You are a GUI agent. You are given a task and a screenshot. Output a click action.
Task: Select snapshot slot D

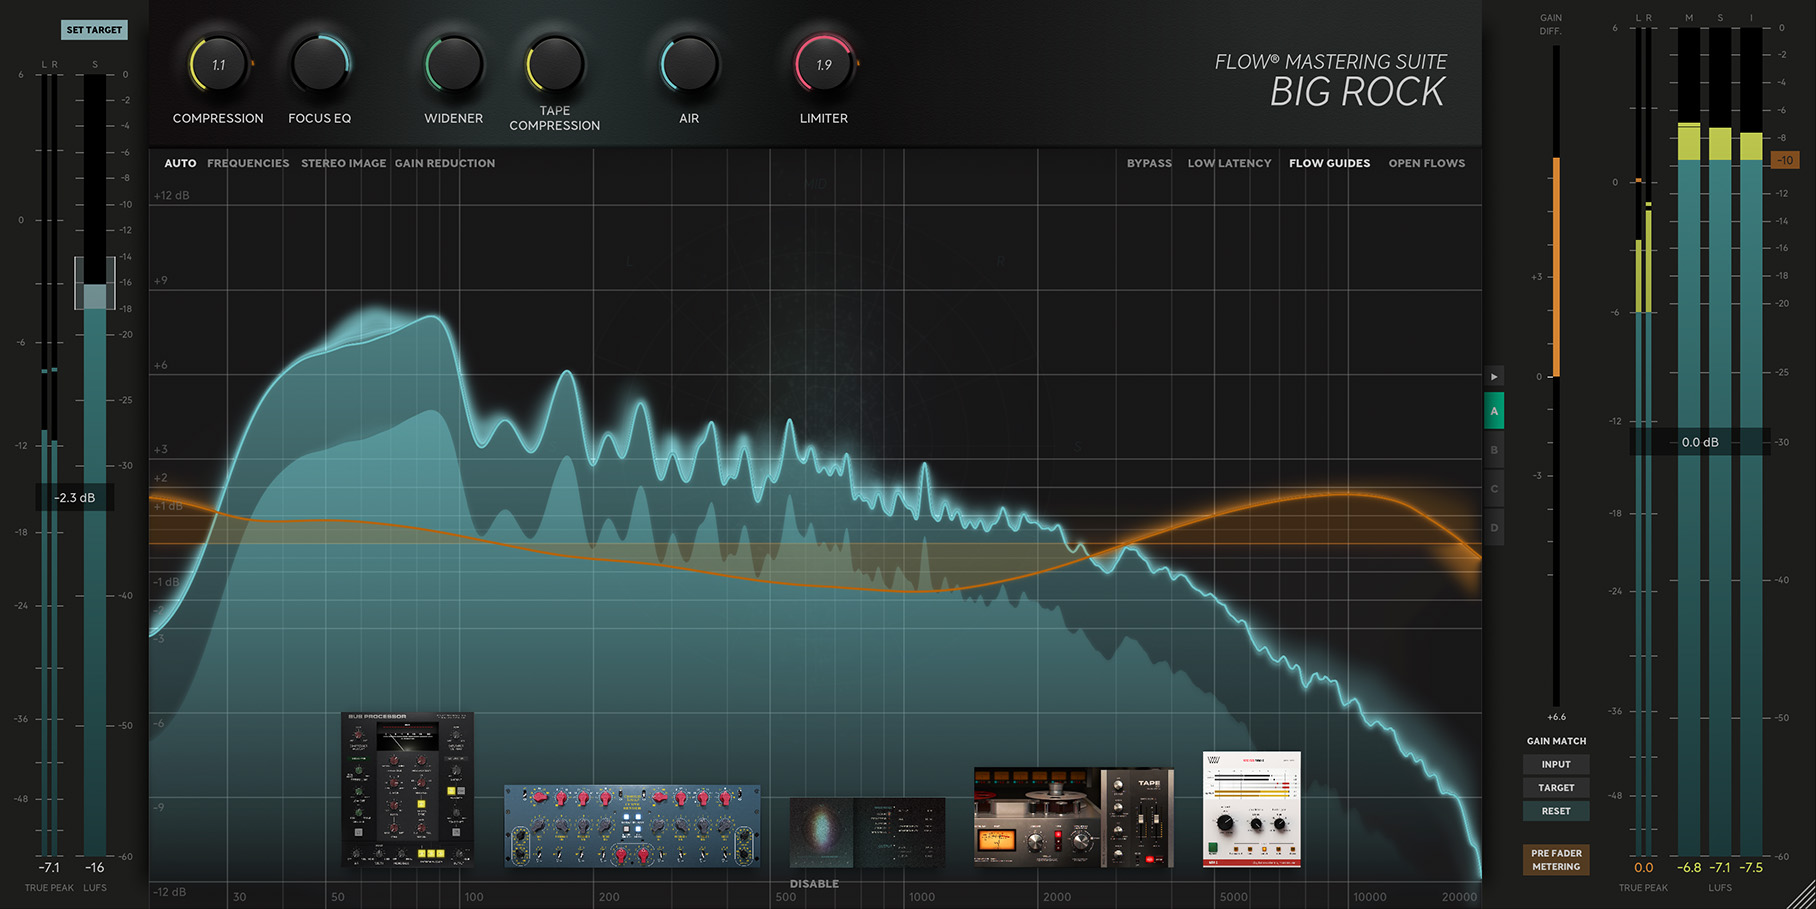(1494, 528)
